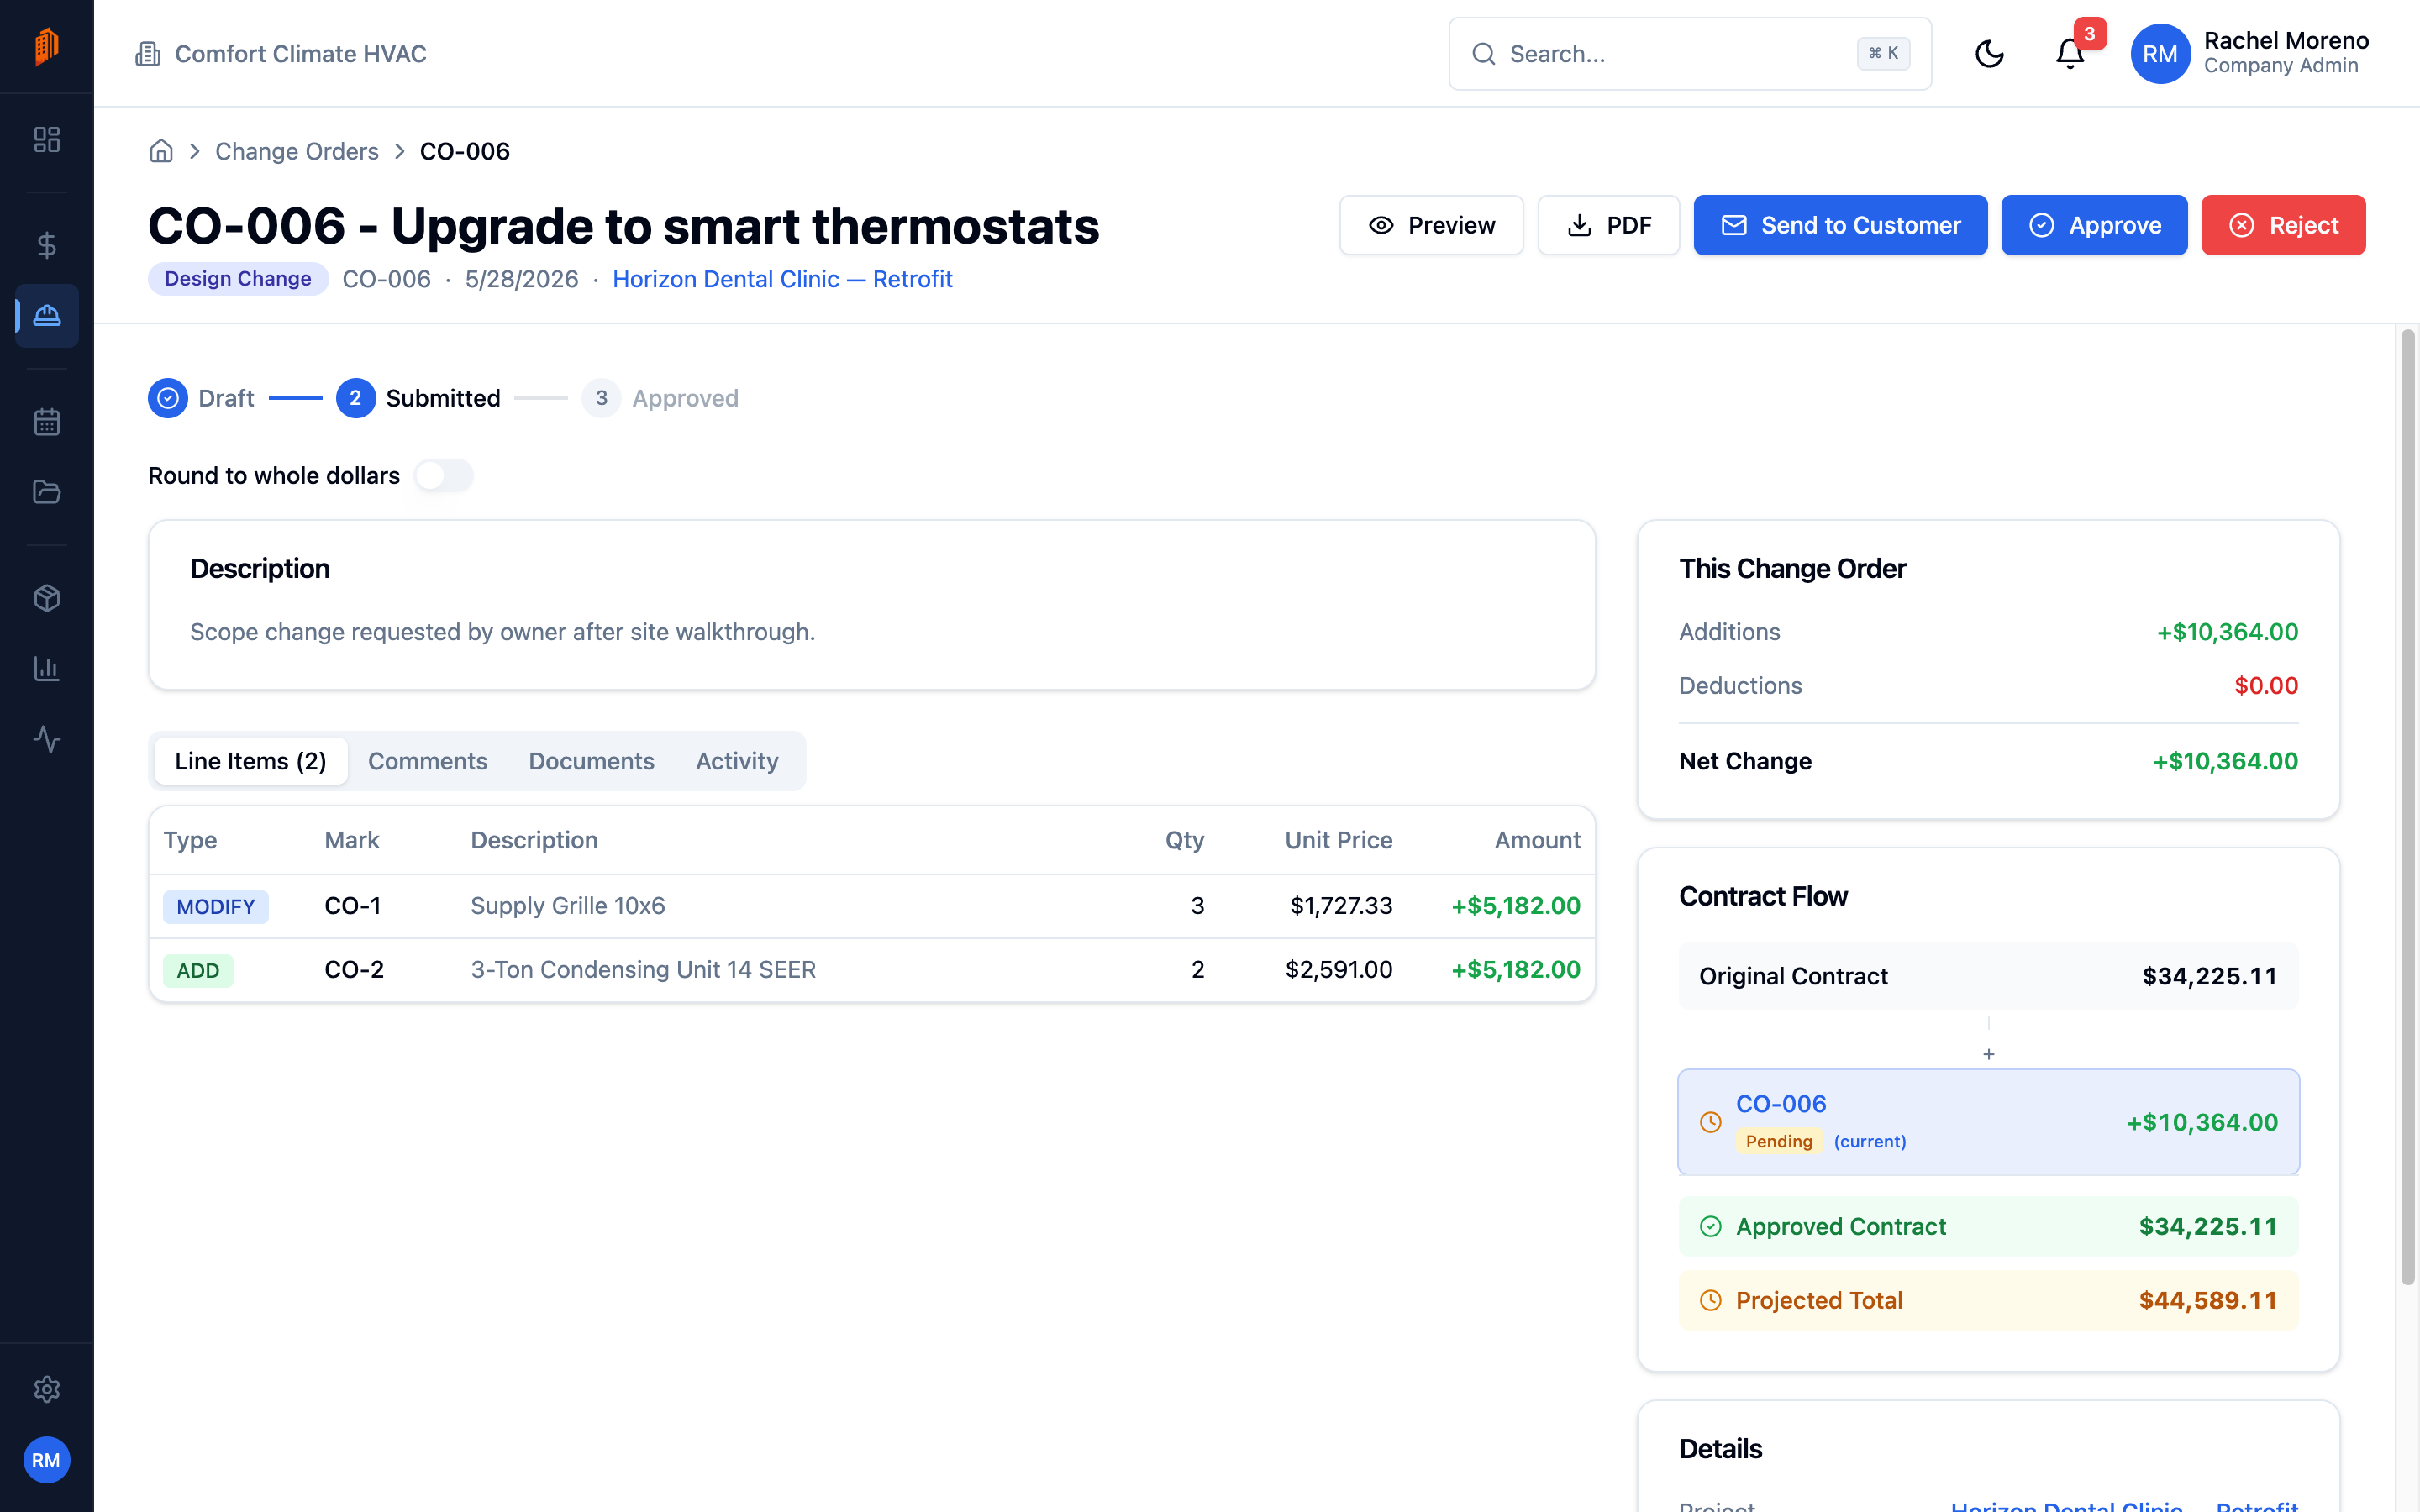
Task: Reject the change order
Action: tap(2283, 225)
